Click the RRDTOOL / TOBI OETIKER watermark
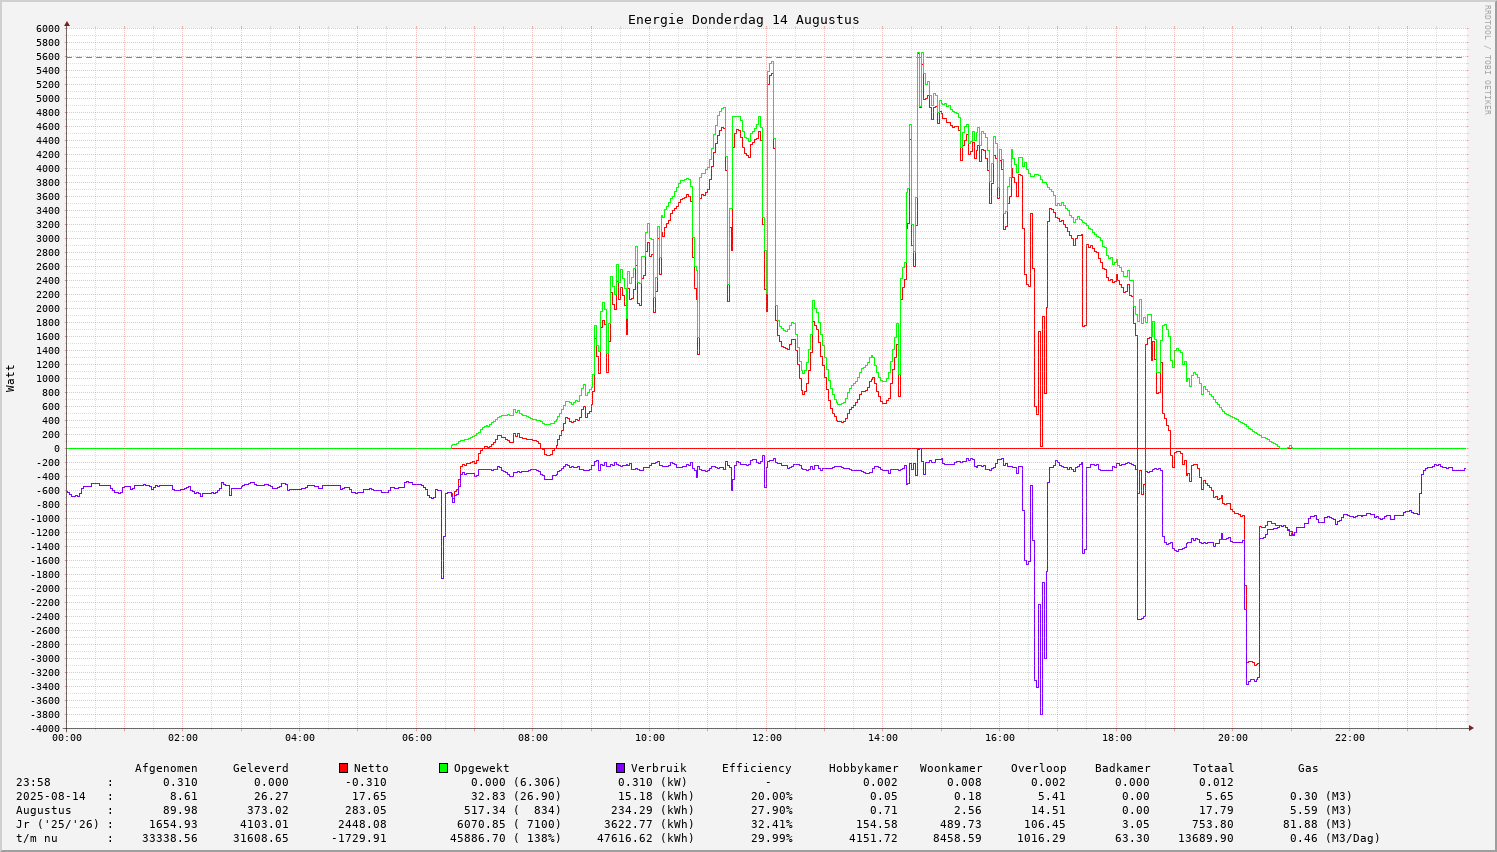1497x852 pixels. coord(1487,59)
